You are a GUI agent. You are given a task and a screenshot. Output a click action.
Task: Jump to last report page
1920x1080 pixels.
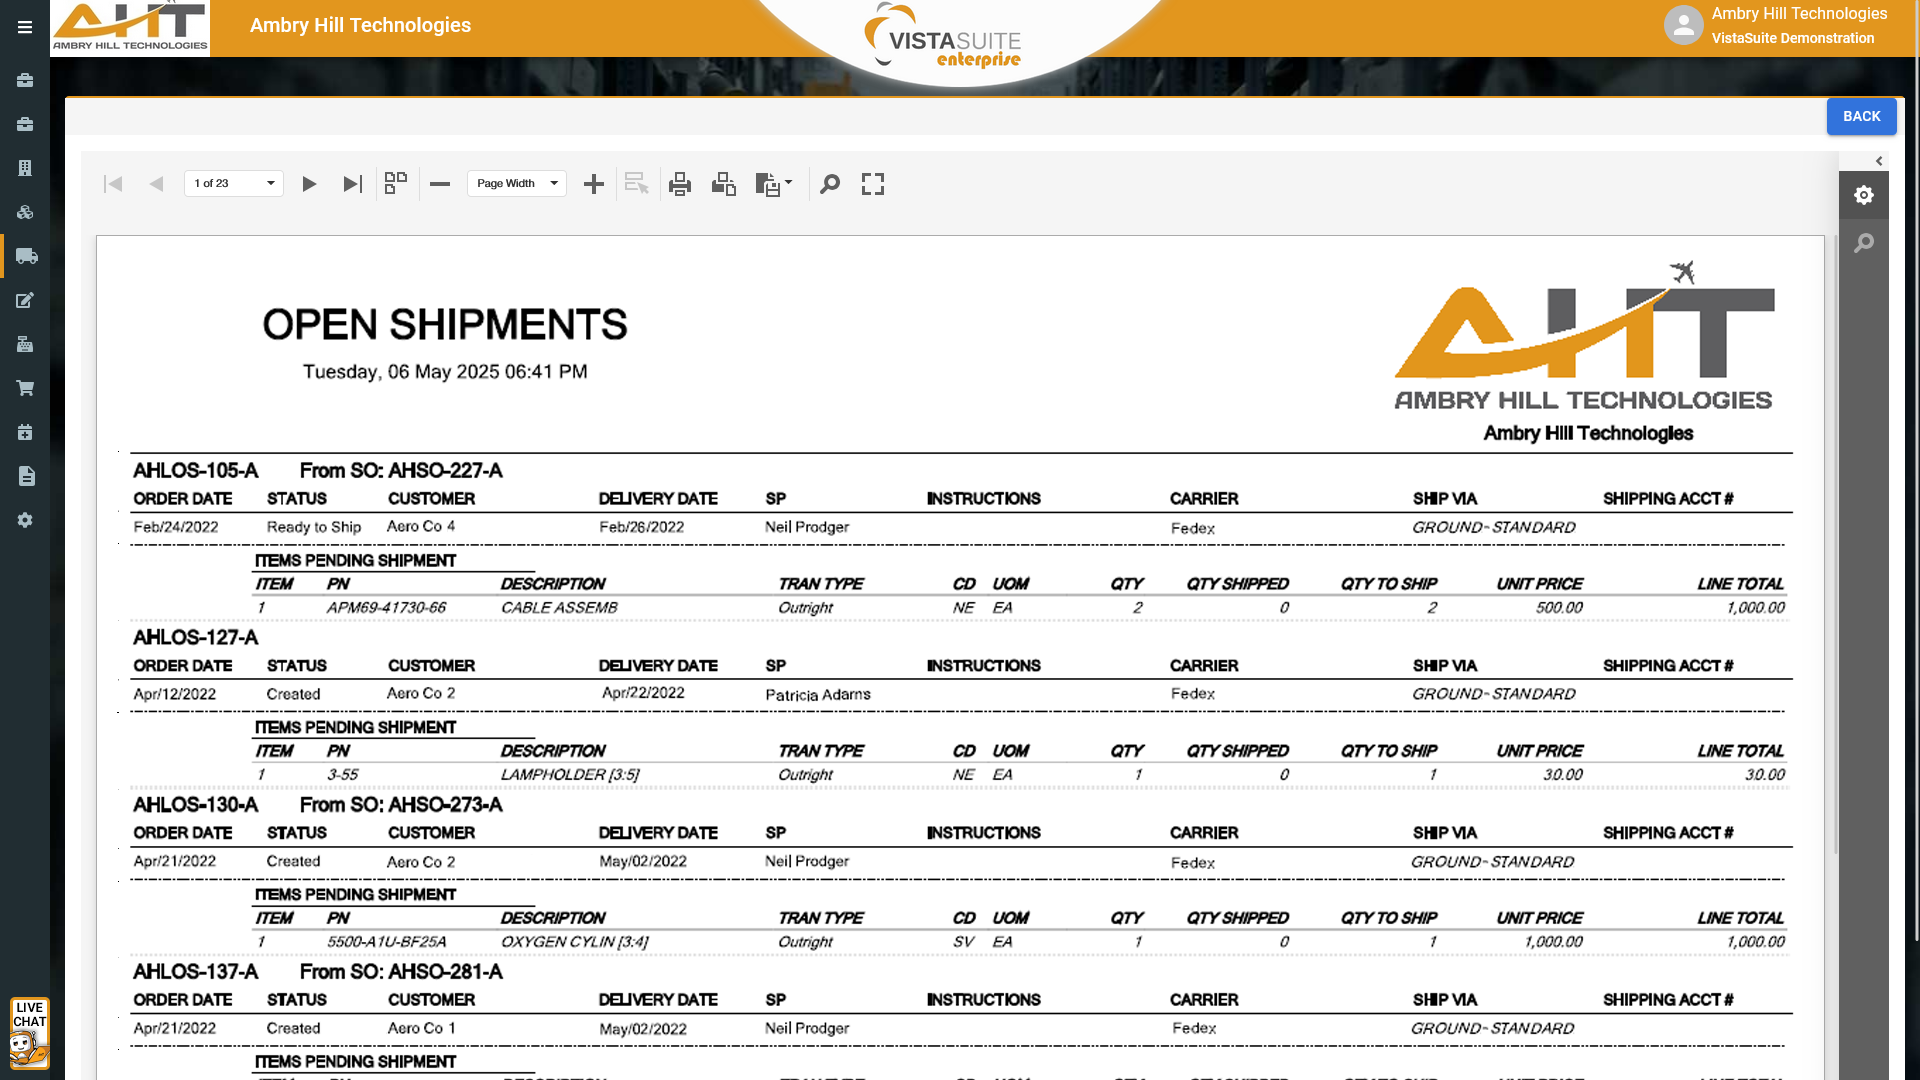[352, 184]
